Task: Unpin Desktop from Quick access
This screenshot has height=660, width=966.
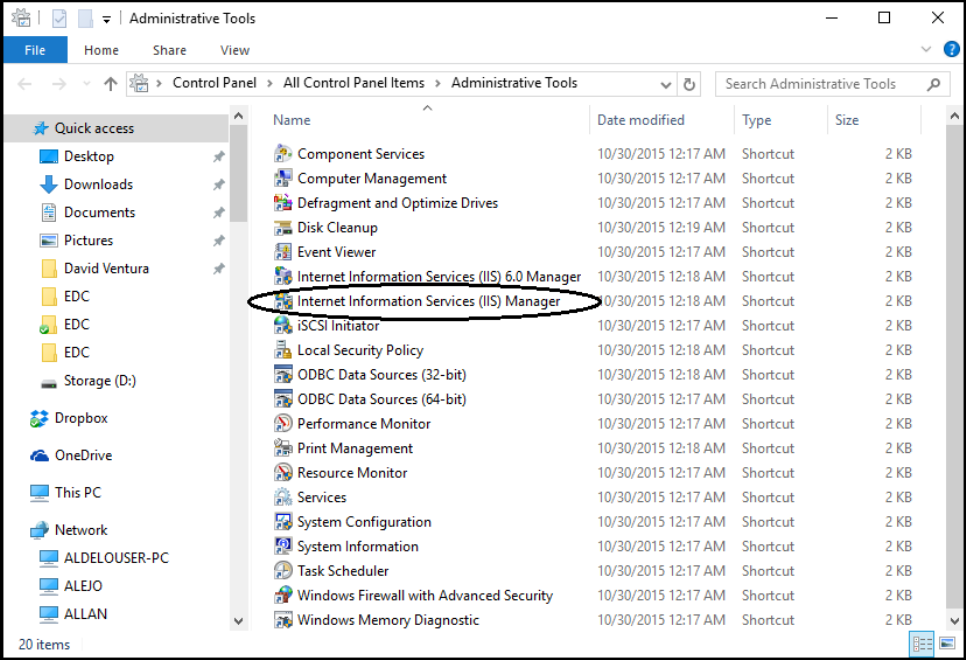Action: click(x=218, y=157)
